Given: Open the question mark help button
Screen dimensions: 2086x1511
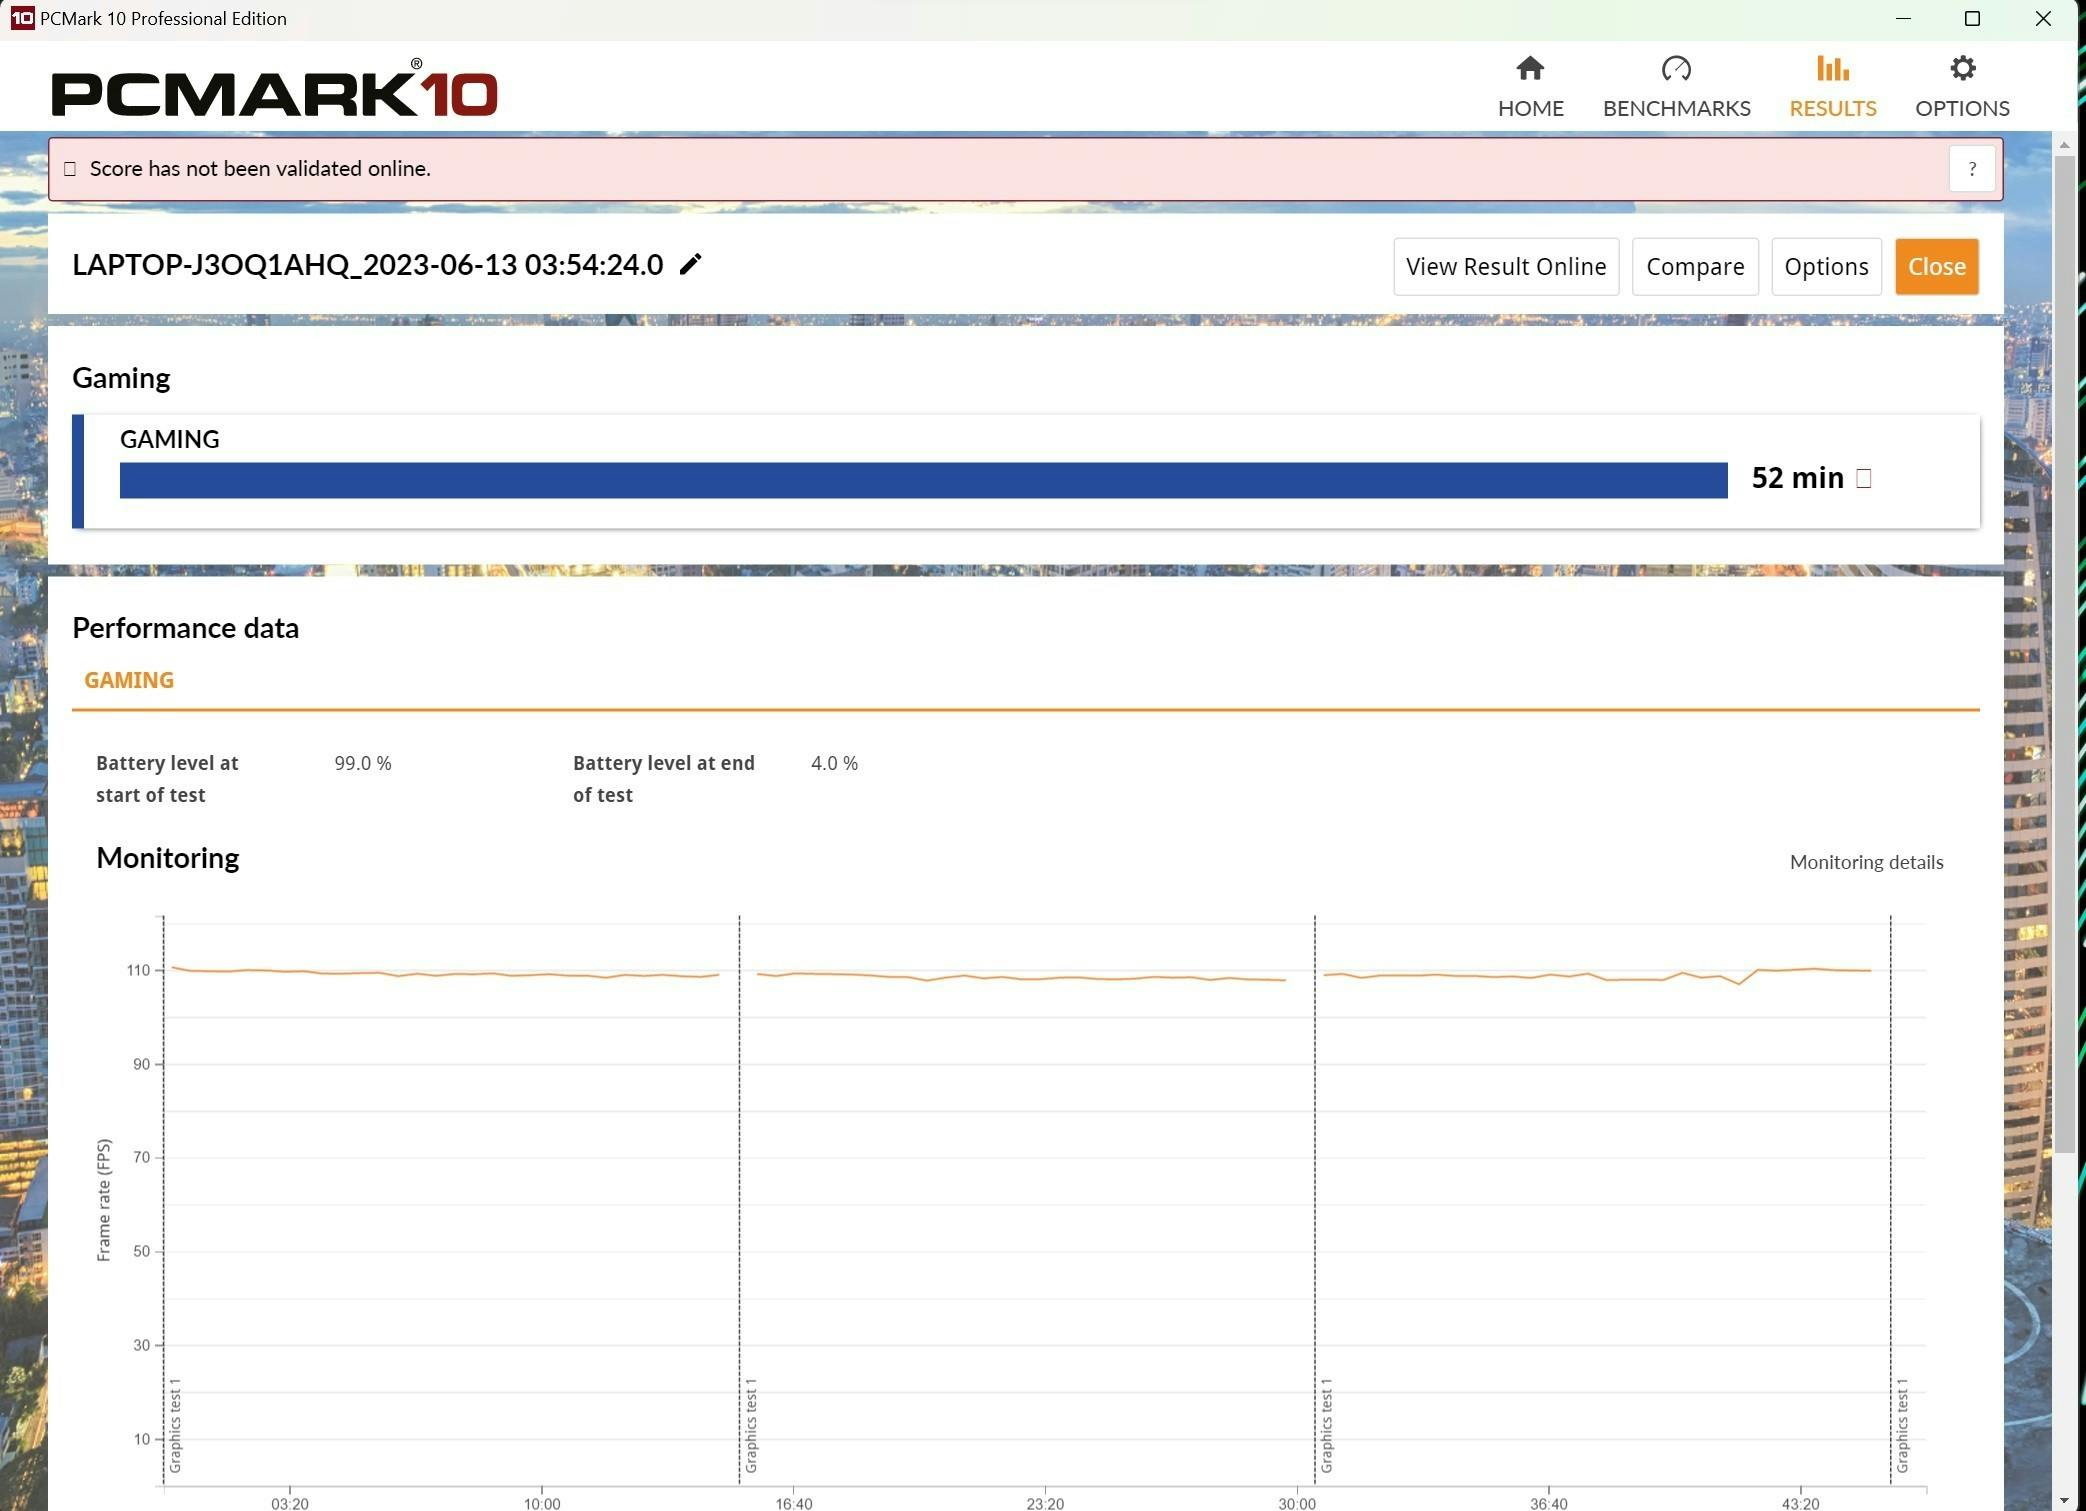Looking at the screenshot, I should [1971, 169].
